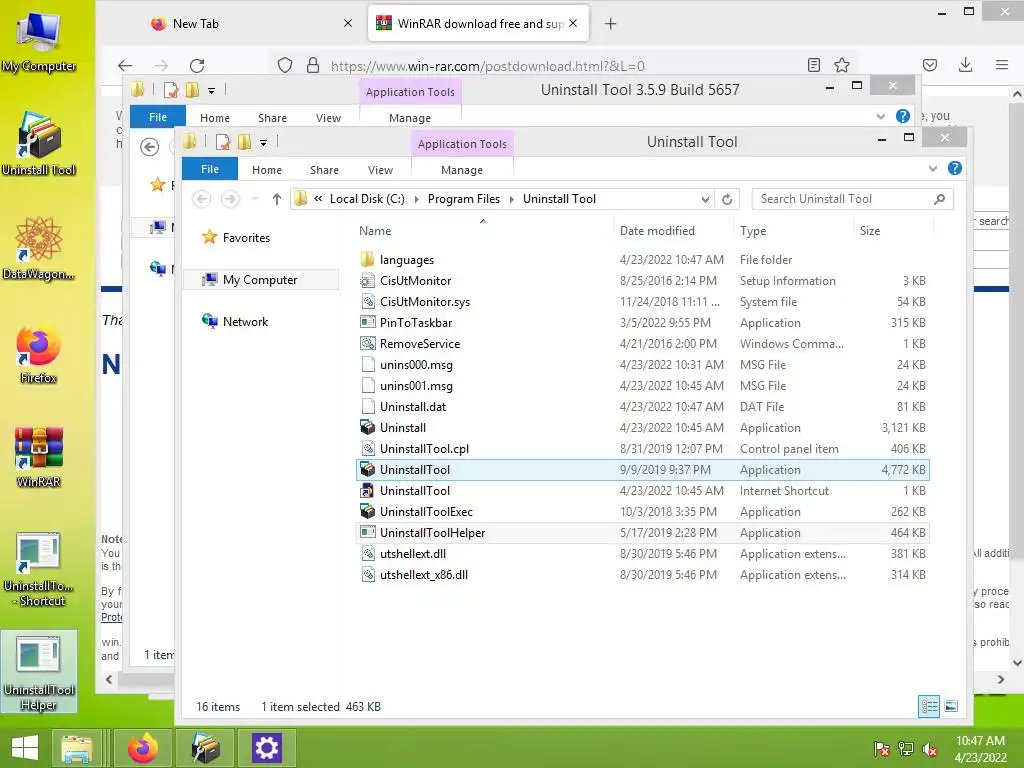Image resolution: width=1024 pixels, height=768 pixels.
Task: Click the search magnifier icon
Action: pyautogui.click(x=940, y=199)
